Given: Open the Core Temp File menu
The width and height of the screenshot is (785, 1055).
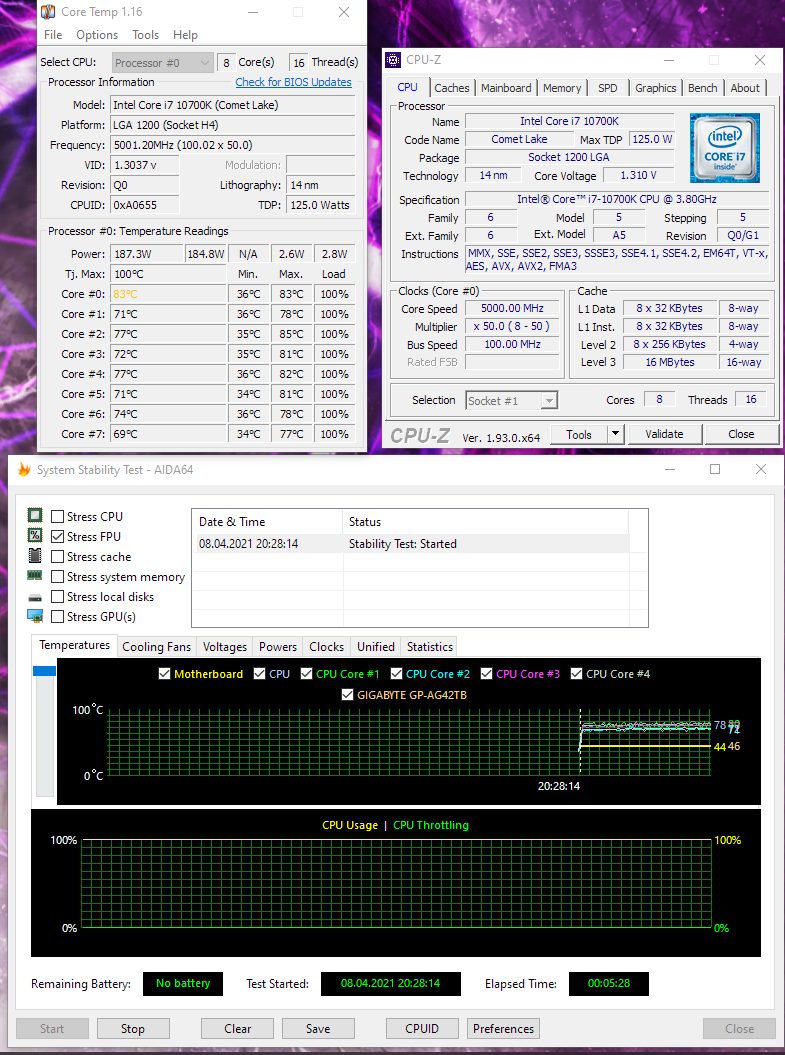Looking at the screenshot, I should coord(53,35).
